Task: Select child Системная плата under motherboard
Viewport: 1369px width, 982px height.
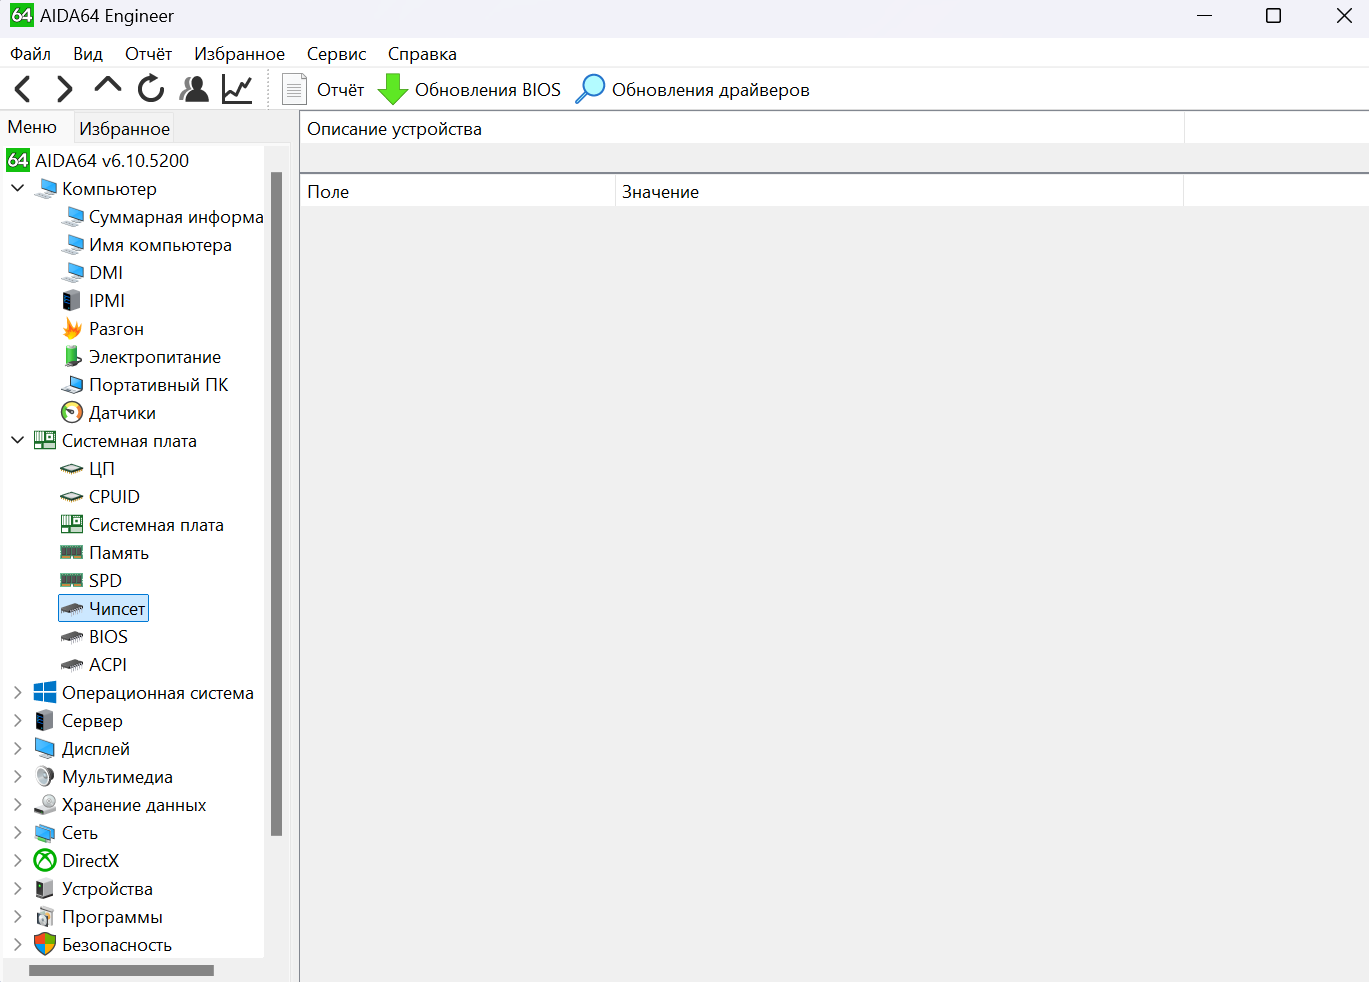Action: tap(142, 525)
